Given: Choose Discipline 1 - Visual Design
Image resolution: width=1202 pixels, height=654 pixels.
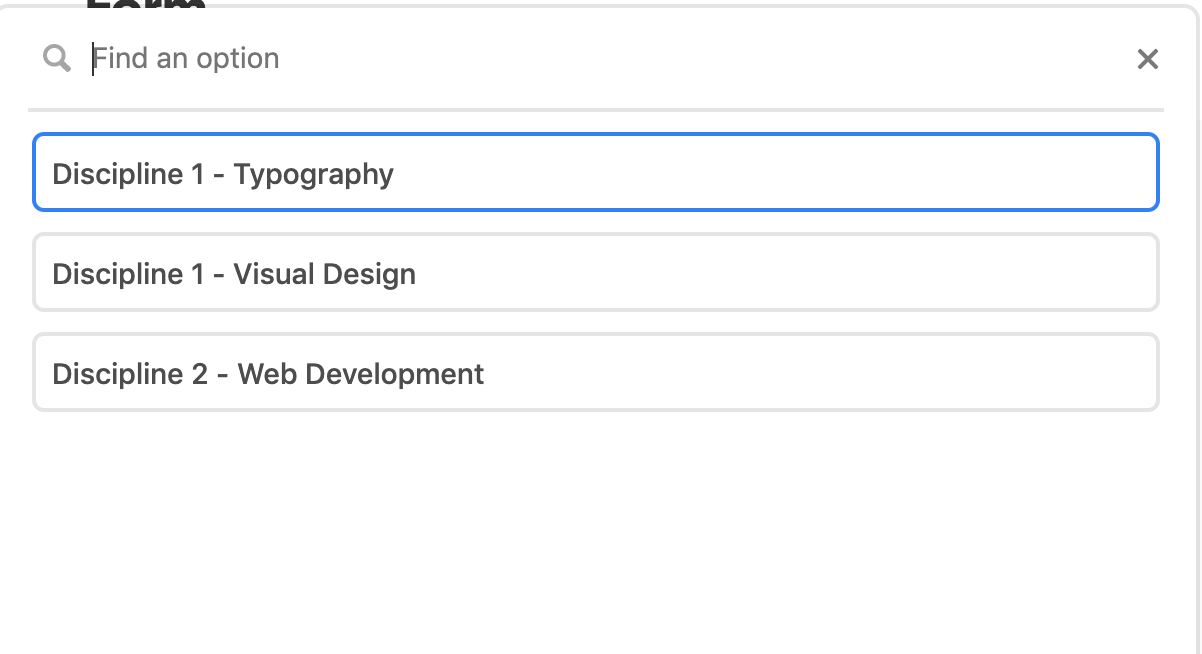Looking at the screenshot, I should click(596, 272).
